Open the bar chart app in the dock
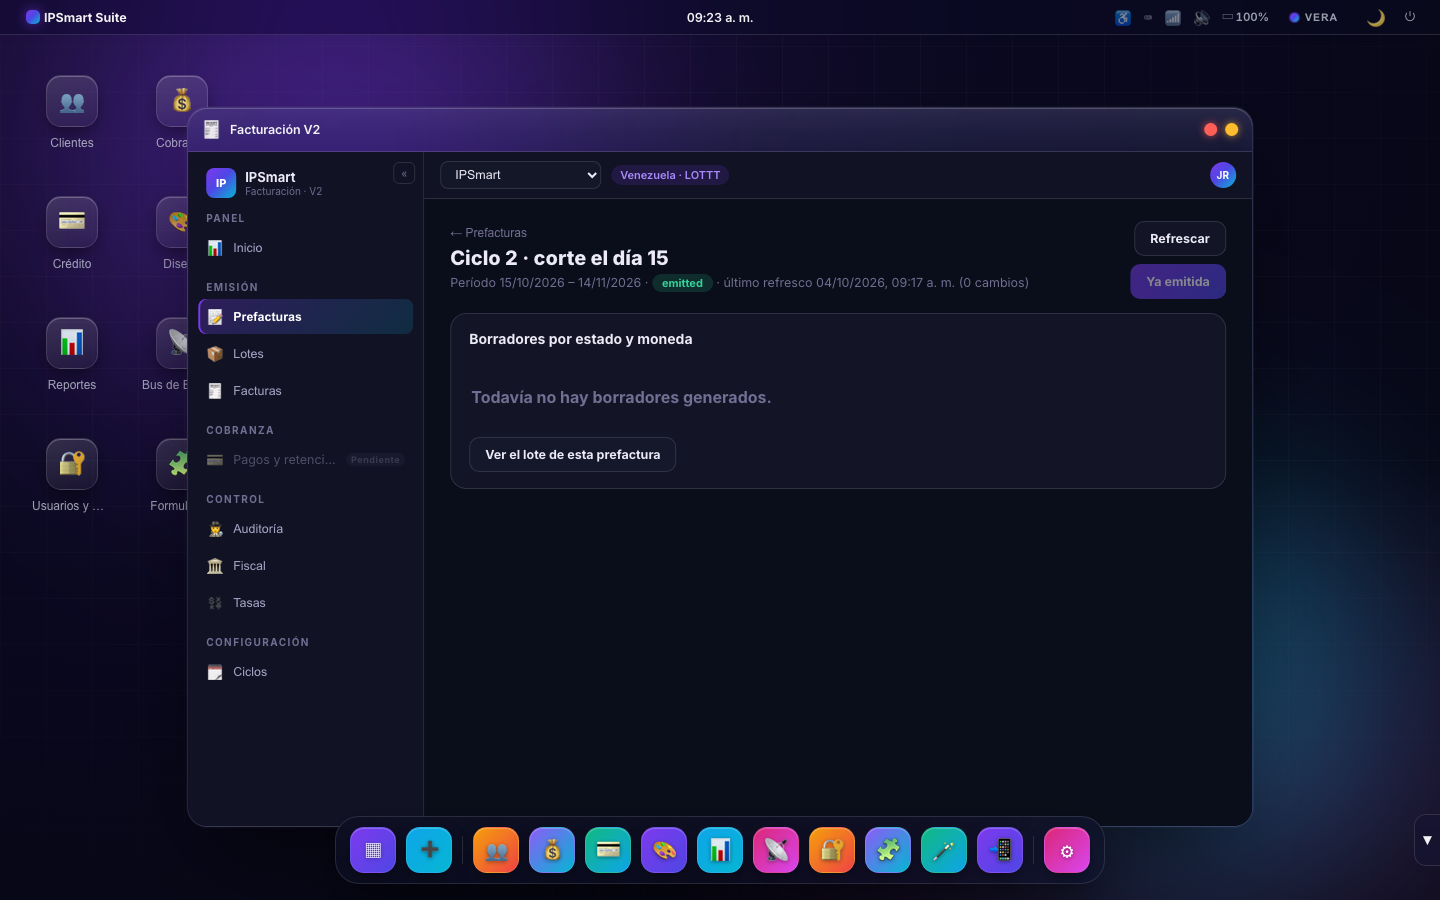 tap(720, 850)
